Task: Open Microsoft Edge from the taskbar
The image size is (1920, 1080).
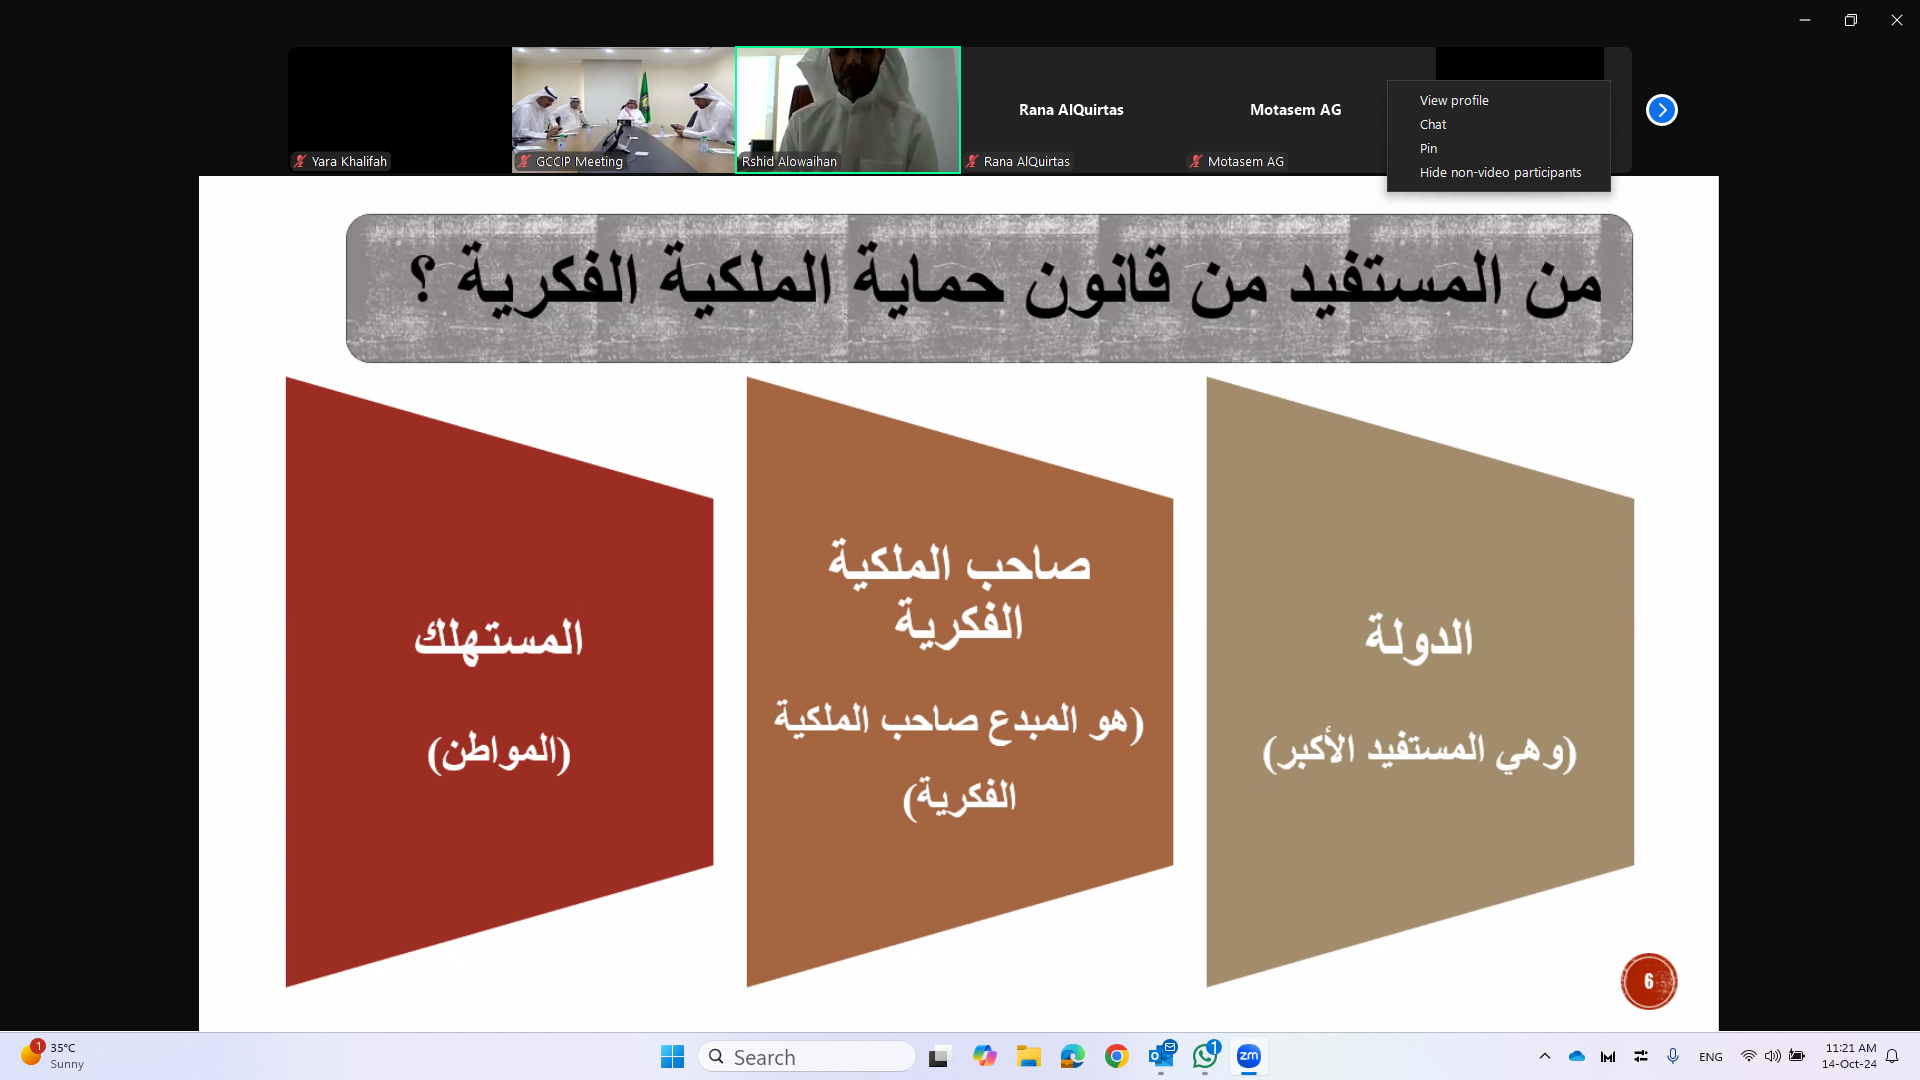Action: (x=1073, y=1056)
